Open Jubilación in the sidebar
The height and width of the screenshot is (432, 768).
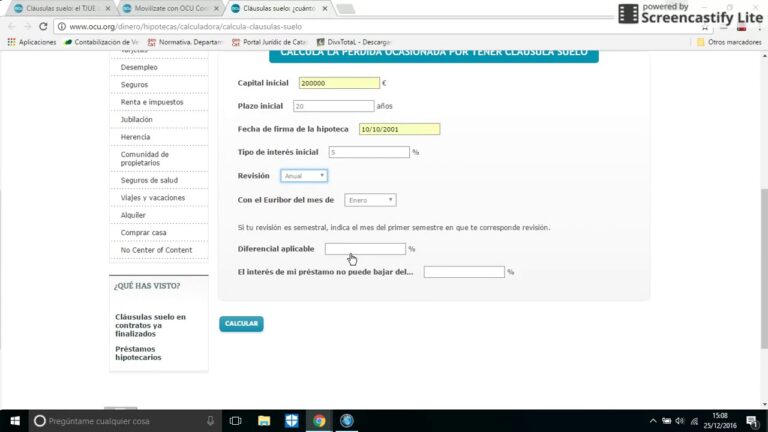point(136,120)
